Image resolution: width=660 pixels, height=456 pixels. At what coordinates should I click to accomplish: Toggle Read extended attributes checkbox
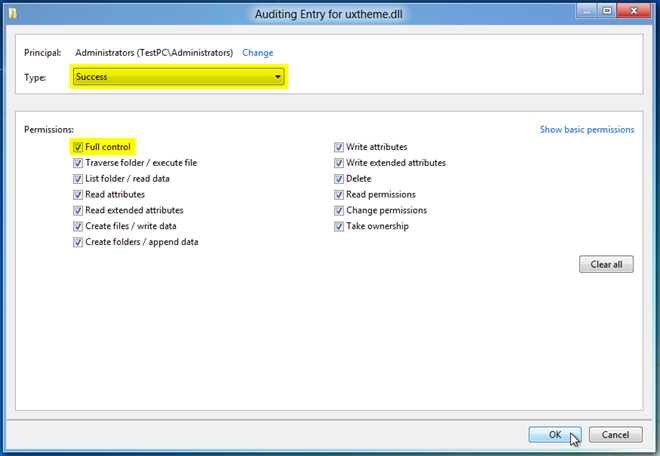click(x=78, y=211)
